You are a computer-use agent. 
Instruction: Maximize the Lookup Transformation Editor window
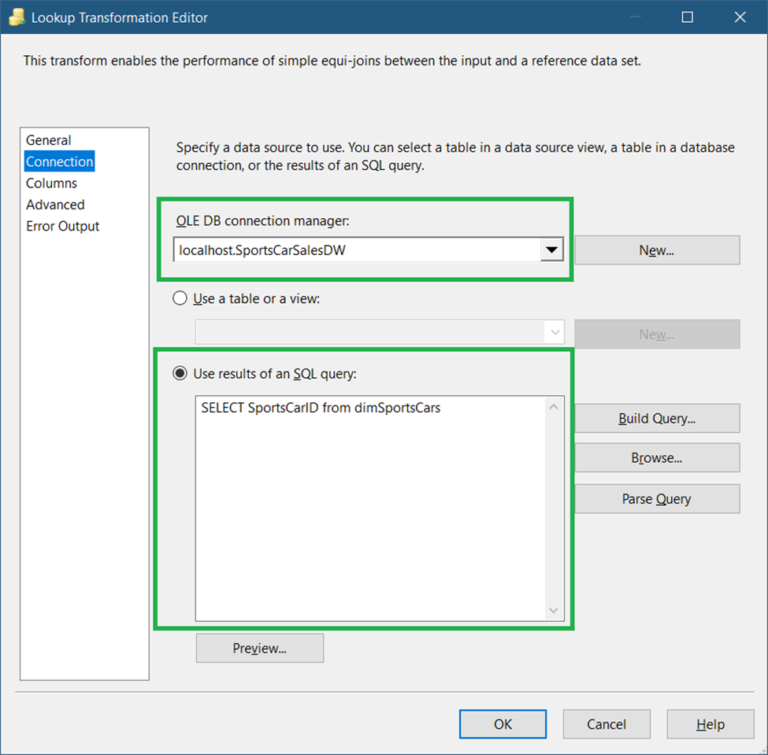tap(687, 17)
